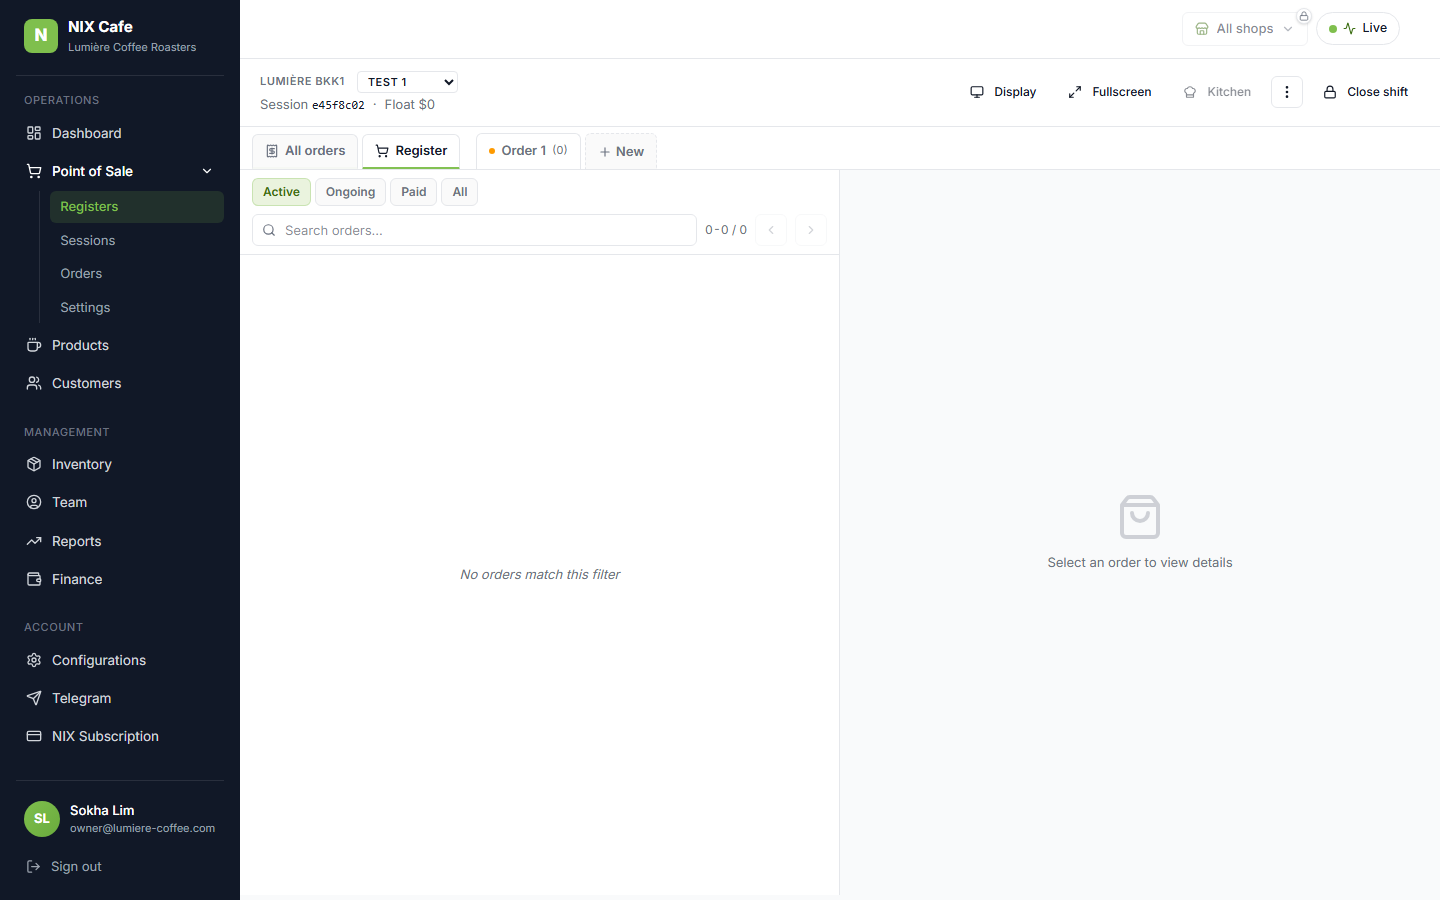The width and height of the screenshot is (1440, 900).
Task: Click the Kitchen button label
Action: tap(1229, 92)
